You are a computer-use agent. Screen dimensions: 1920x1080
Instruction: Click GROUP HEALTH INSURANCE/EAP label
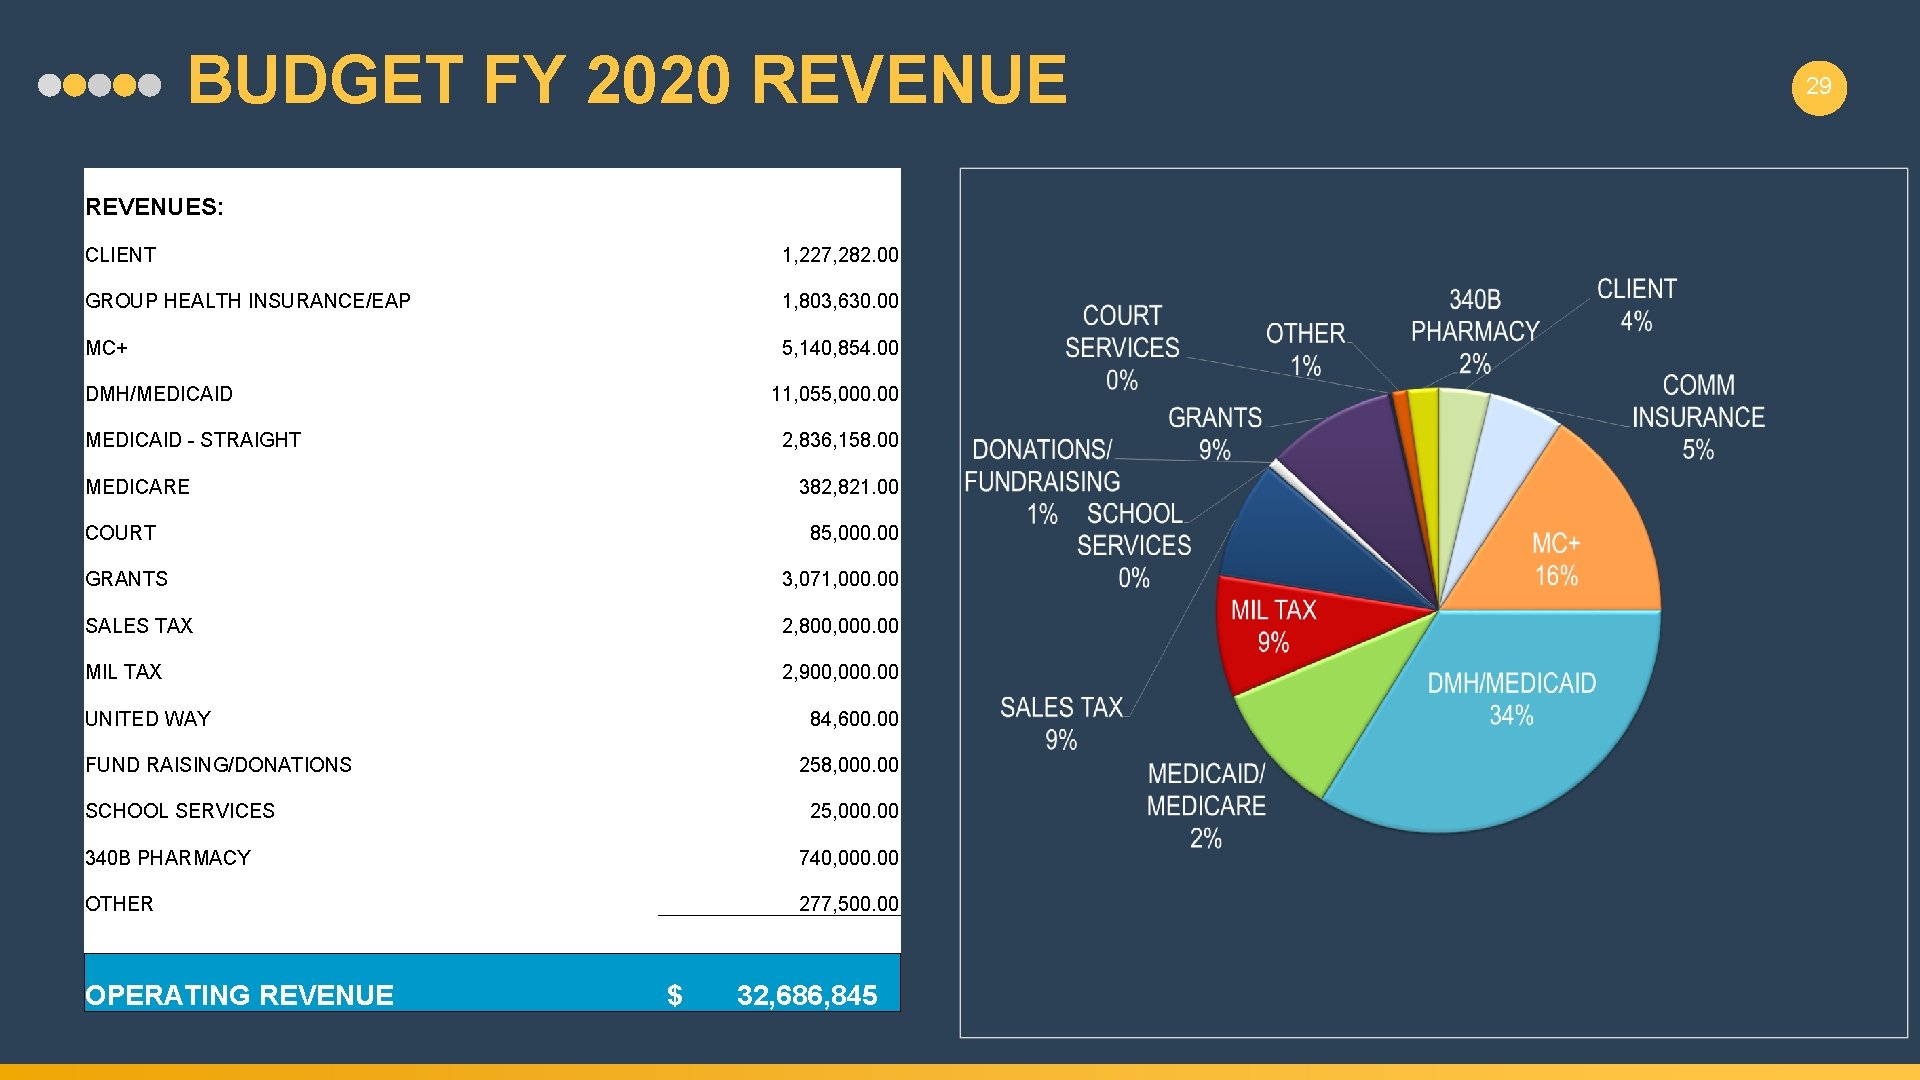pyautogui.click(x=248, y=301)
